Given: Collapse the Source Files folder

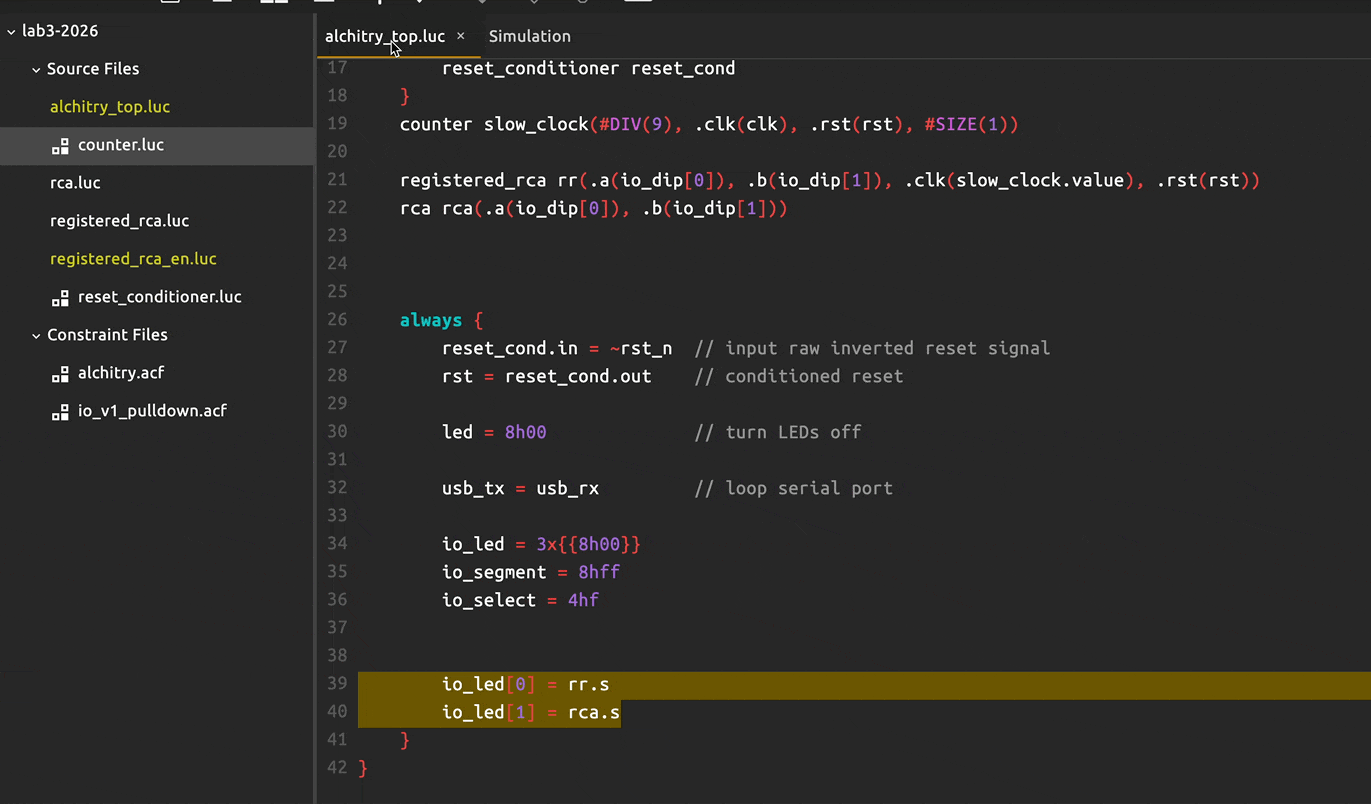Looking at the screenshot, I should pos(36,70).
